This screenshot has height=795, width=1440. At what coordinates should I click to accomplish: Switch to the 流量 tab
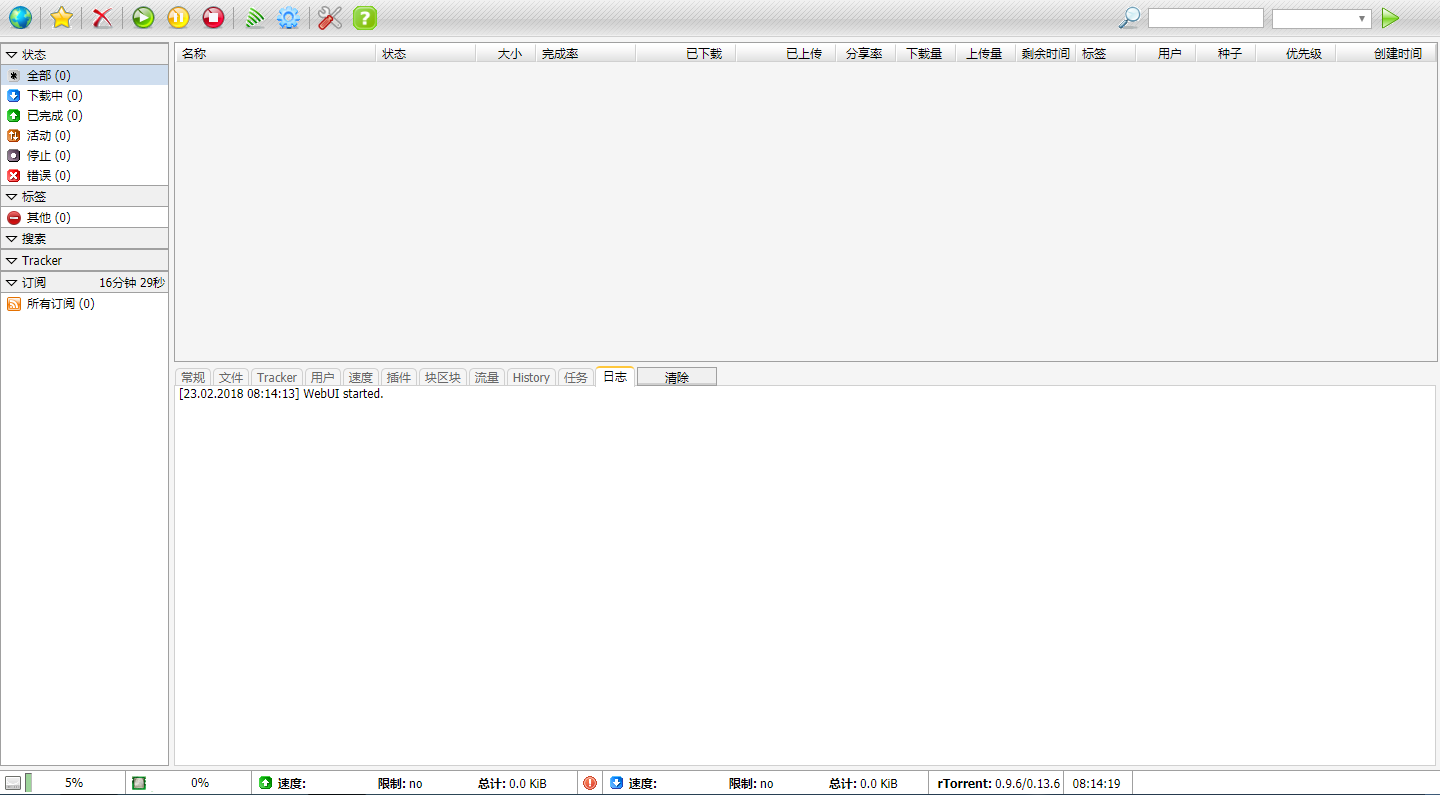pyautogui.click(x=487, y=377)
